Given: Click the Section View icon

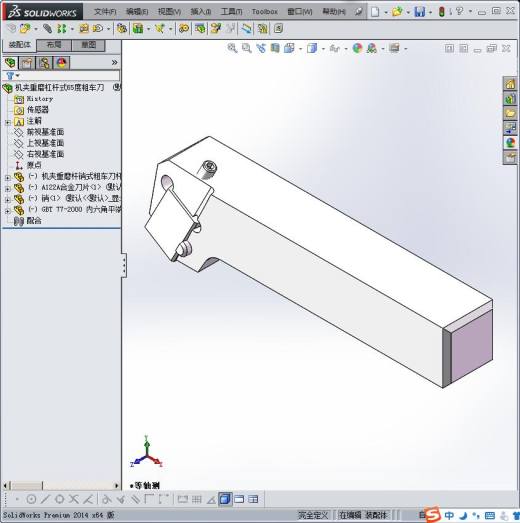Looking at the screenshot, I should (x=275, y=48).
